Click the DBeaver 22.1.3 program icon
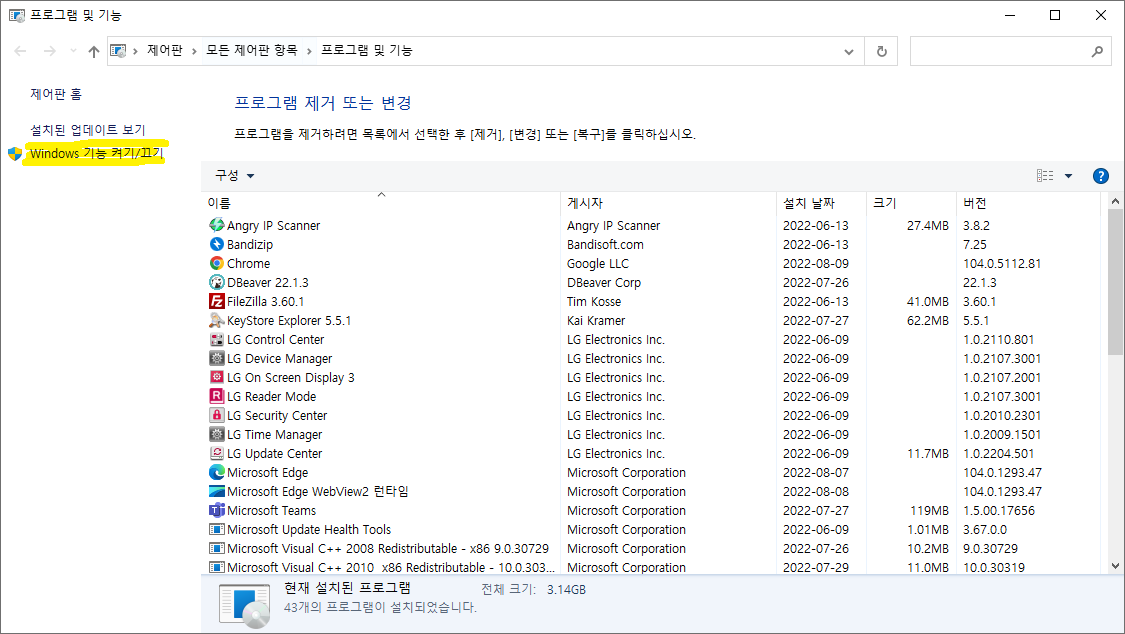Viewport: 1125px width, 634px height. (217, 282)
